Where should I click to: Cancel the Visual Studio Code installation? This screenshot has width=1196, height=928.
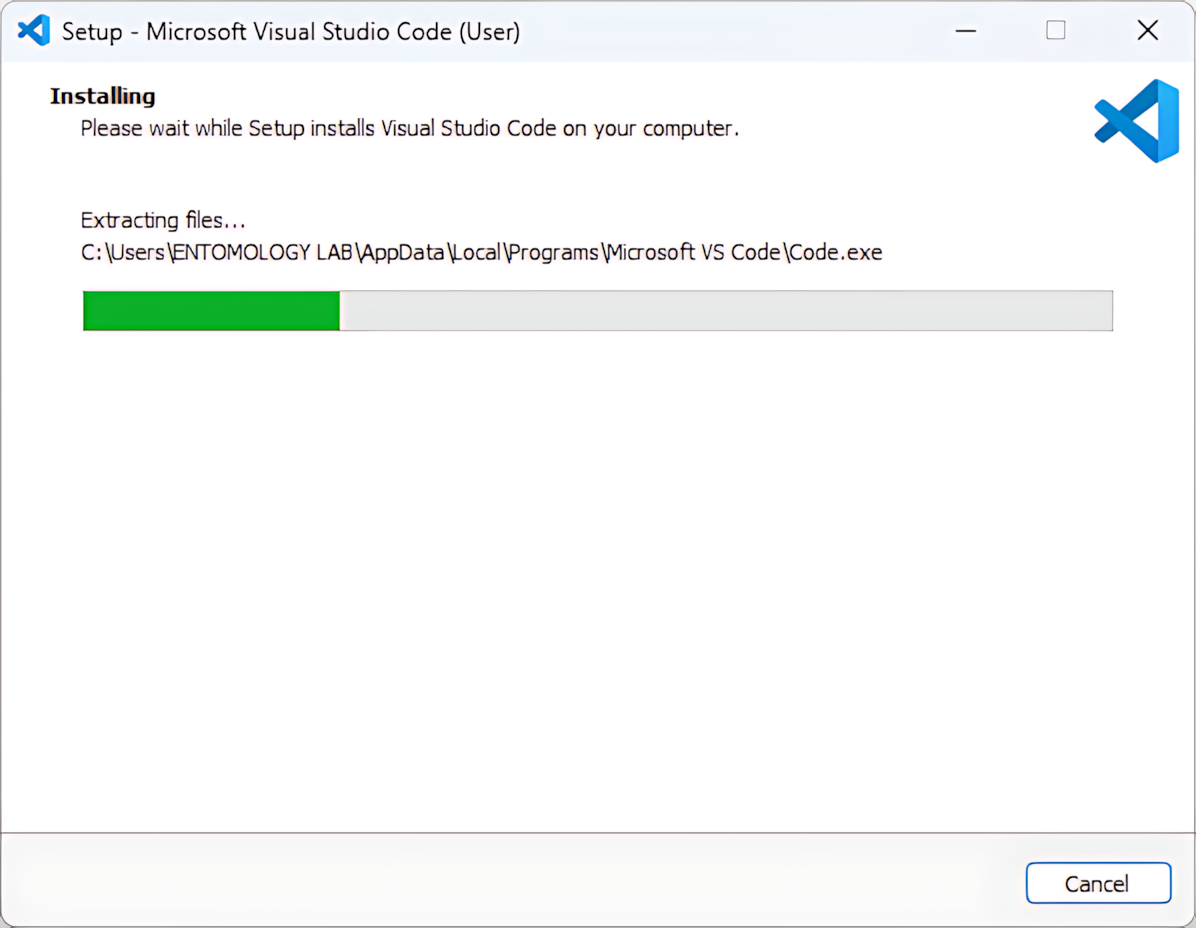pos(1097,883)
